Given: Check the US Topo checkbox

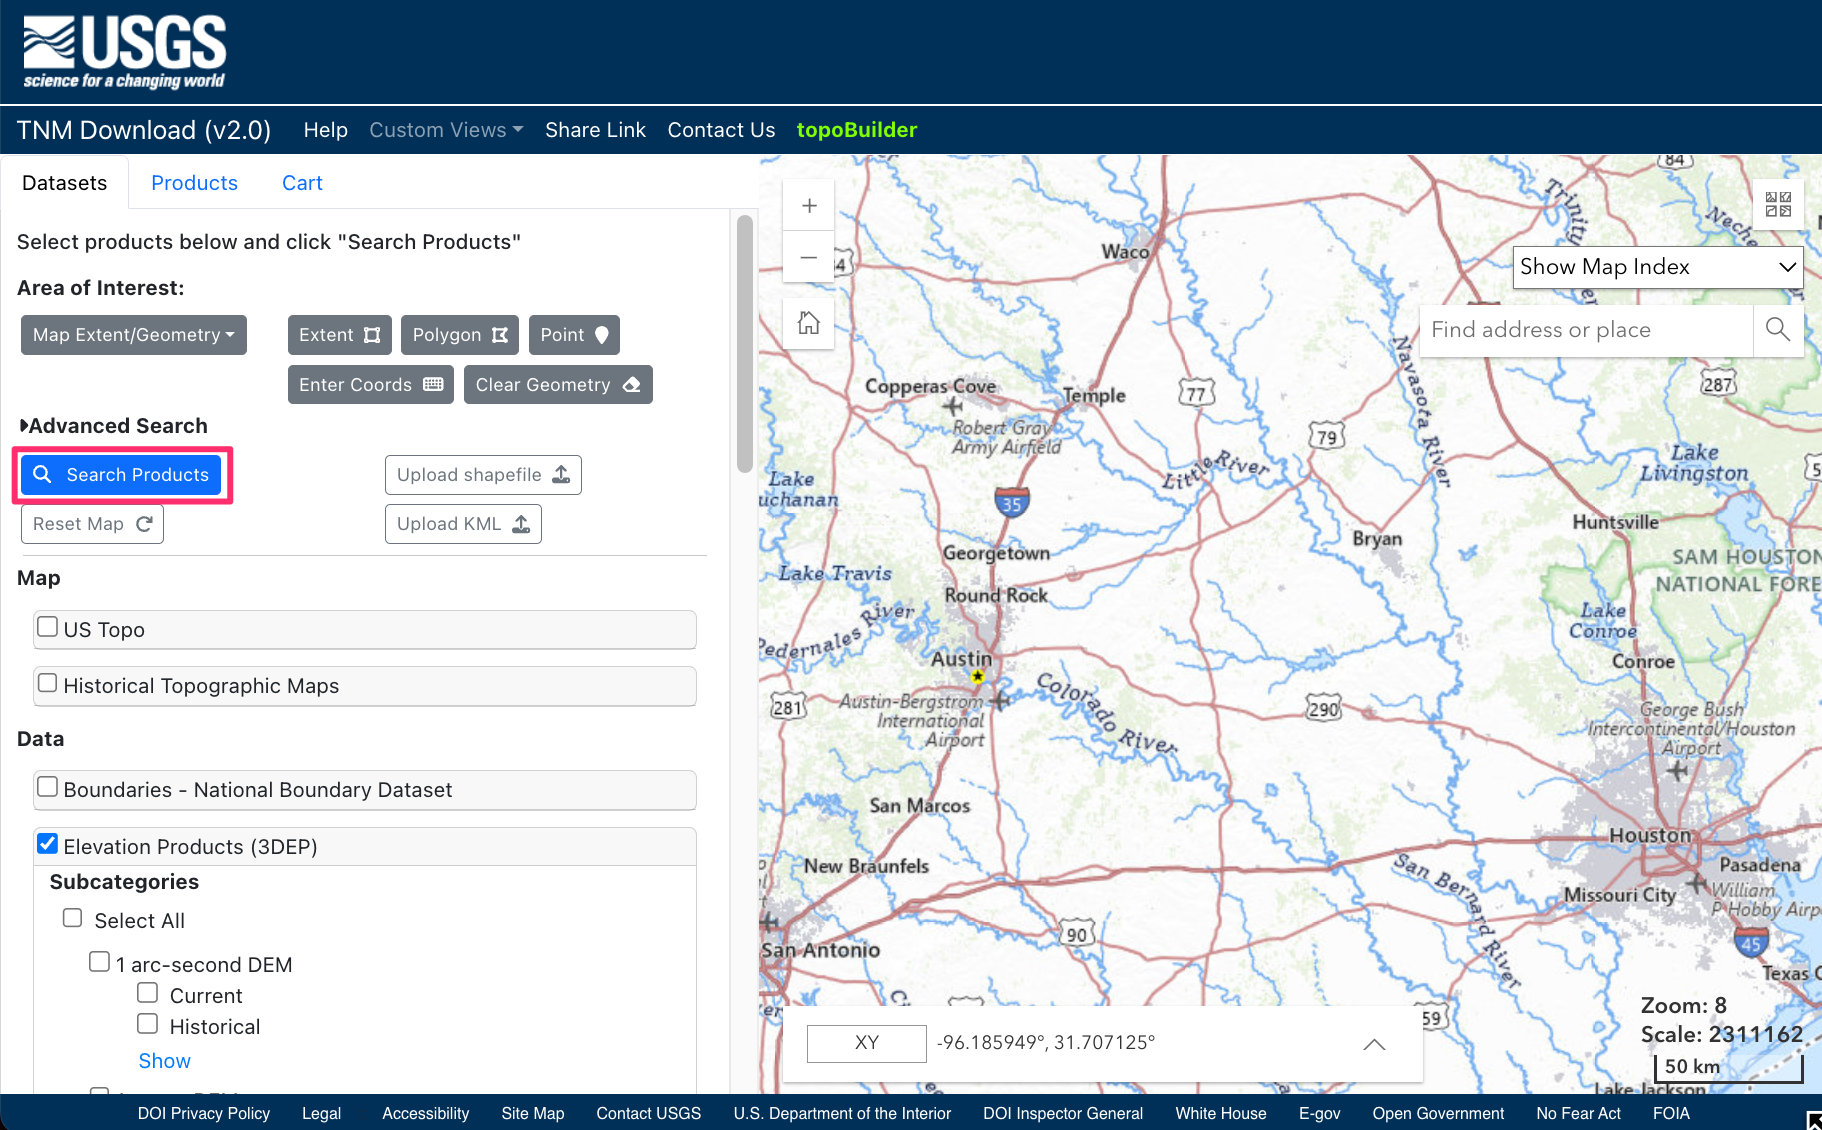Looking at the screenshot, I should pos(47,628).
